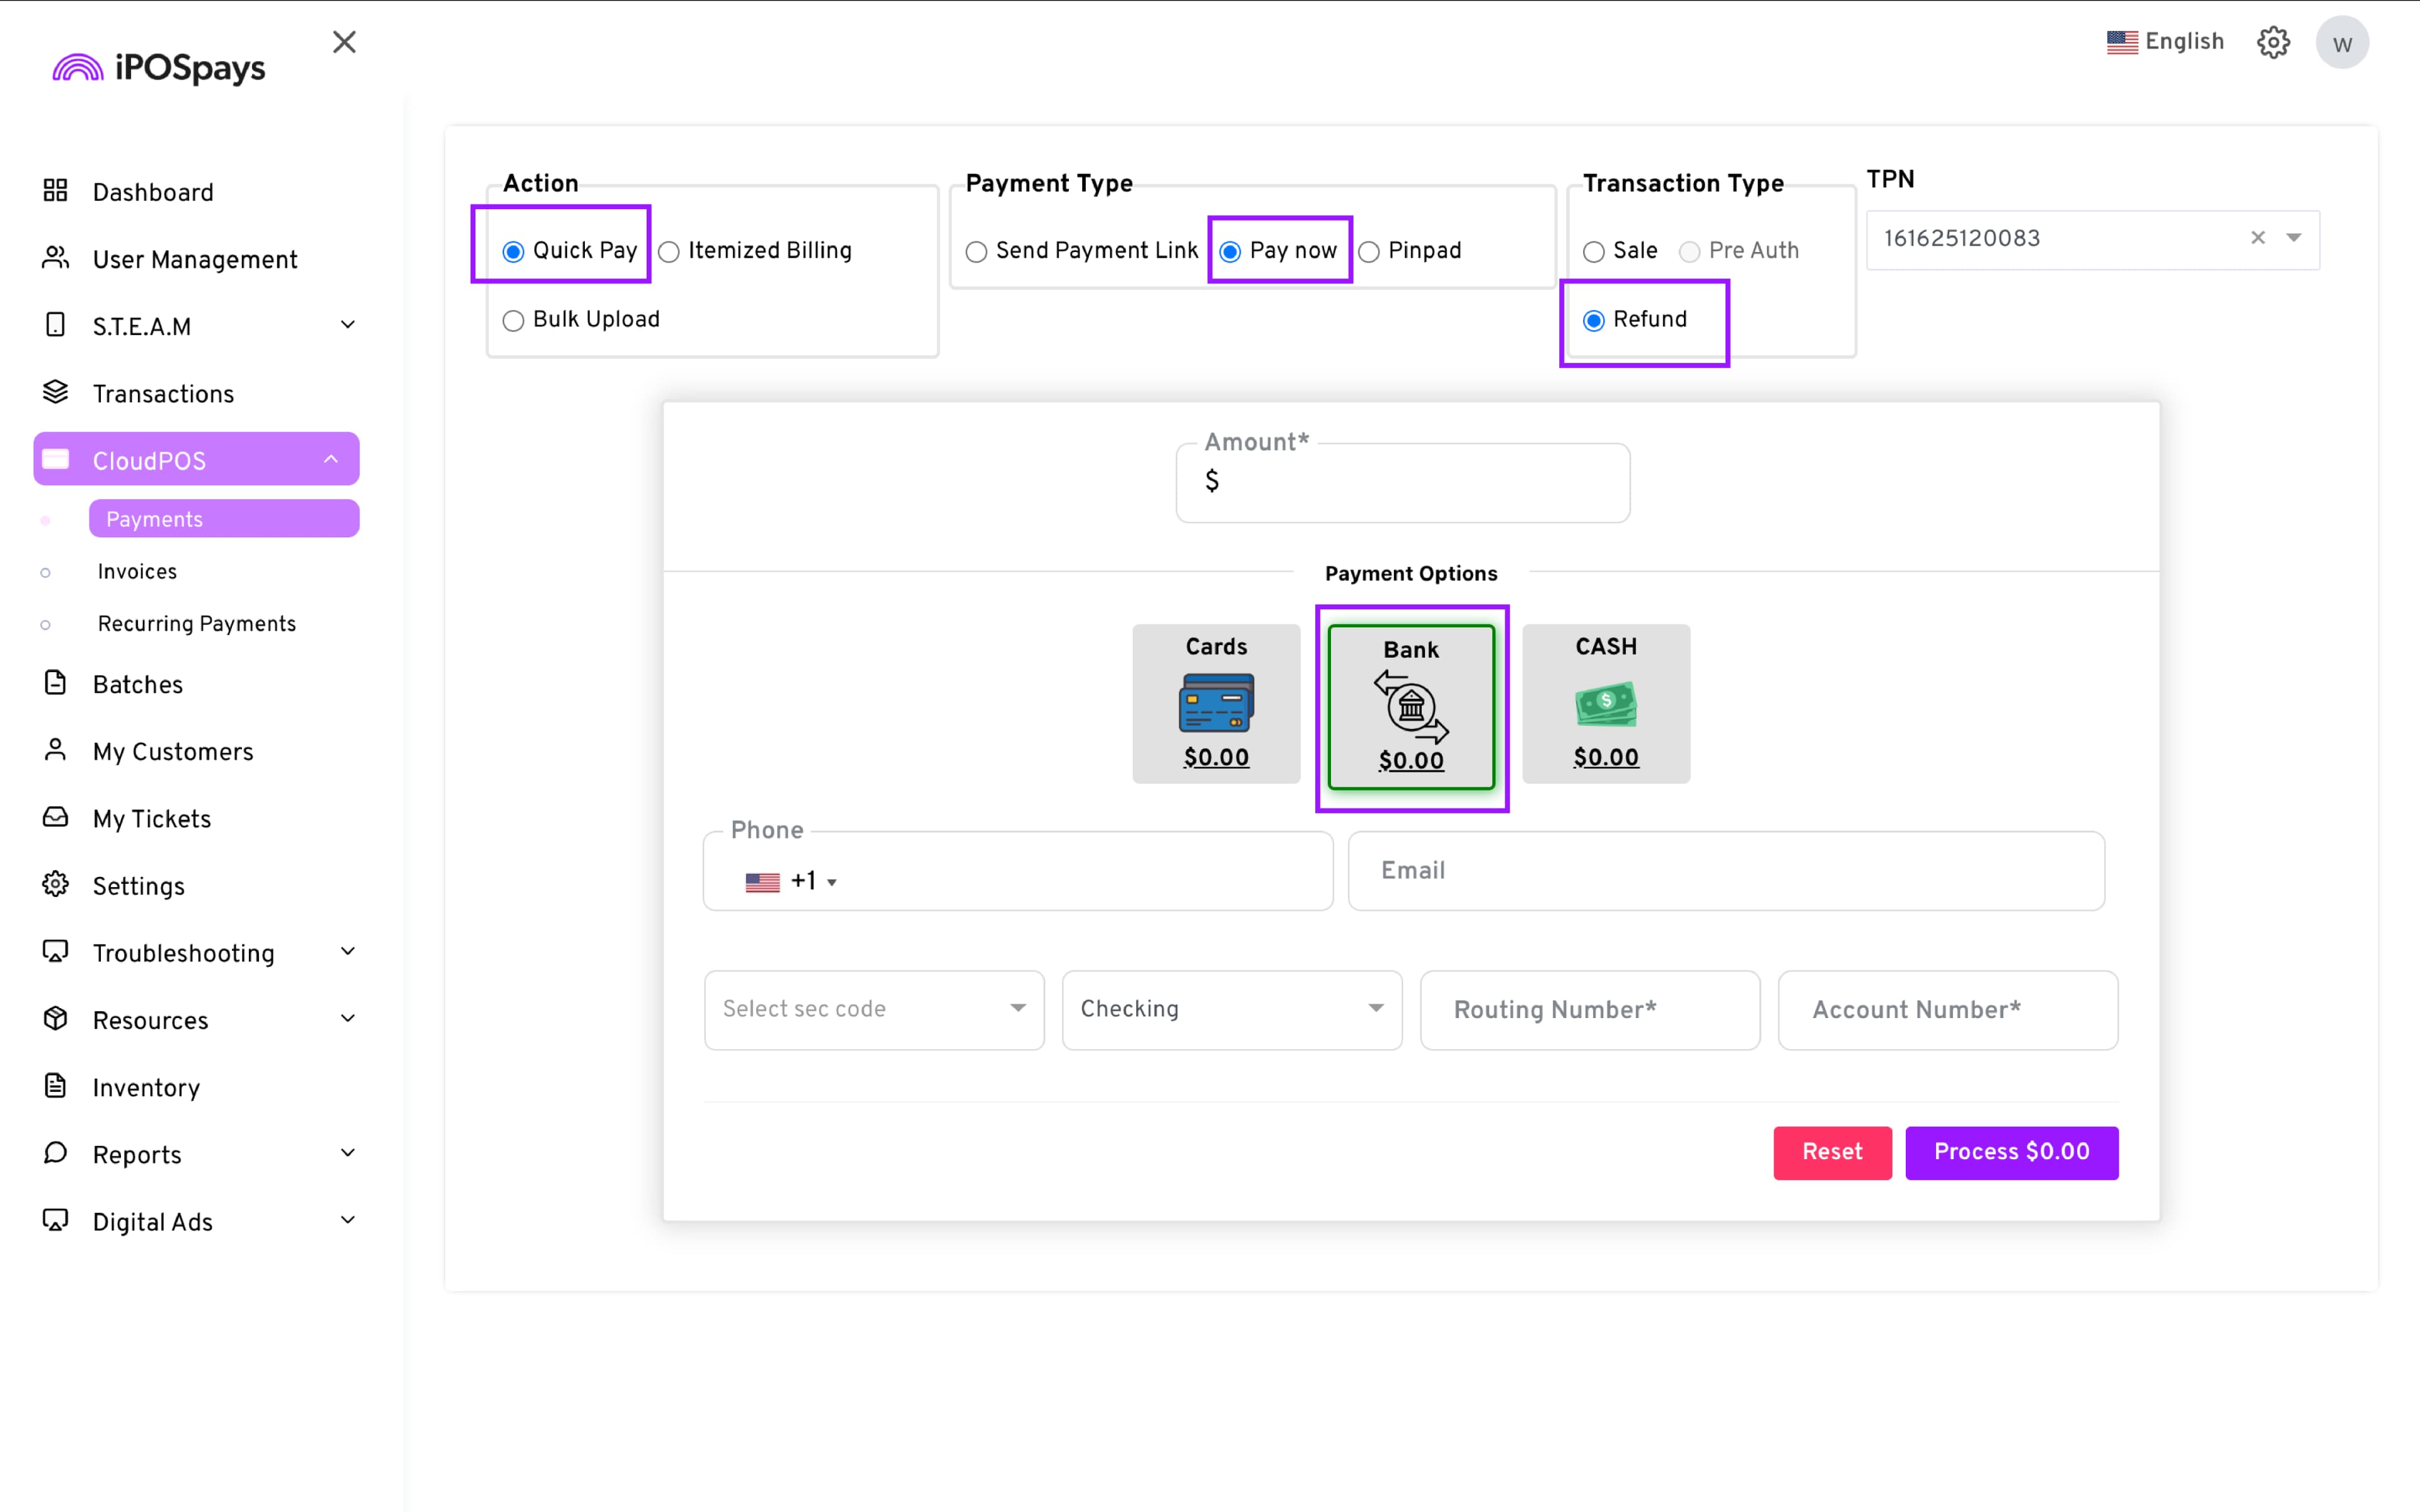
Task: Click the Cards payment option icon
Action: [1216, 703]
